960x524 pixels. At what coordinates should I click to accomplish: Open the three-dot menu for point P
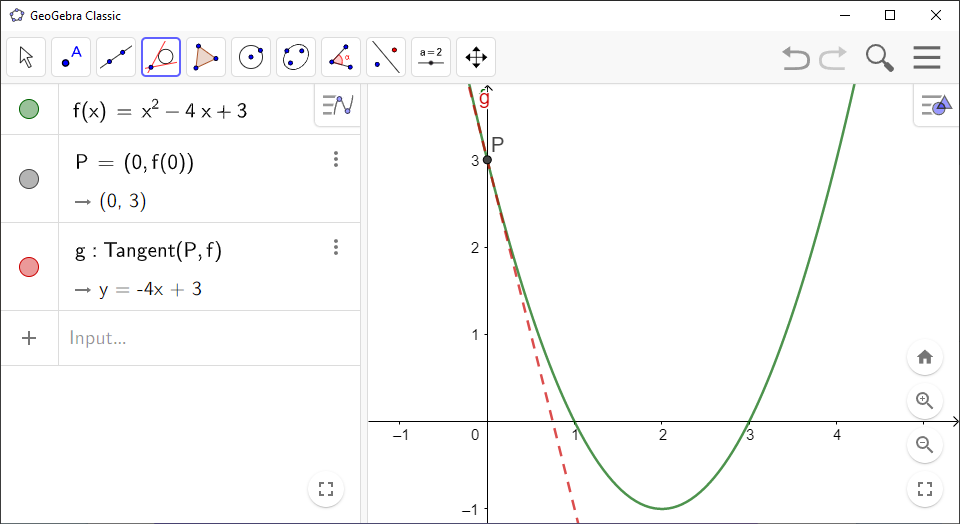coord(336,159)
